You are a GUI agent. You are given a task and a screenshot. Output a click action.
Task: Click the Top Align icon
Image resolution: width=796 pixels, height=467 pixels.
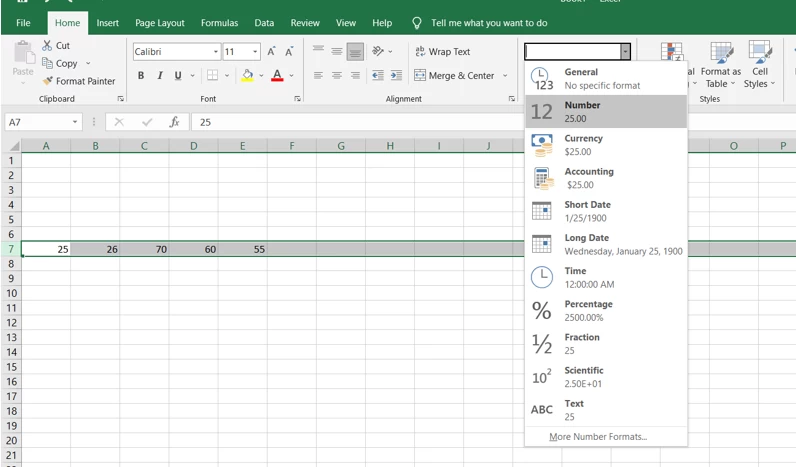pos(318,51)
